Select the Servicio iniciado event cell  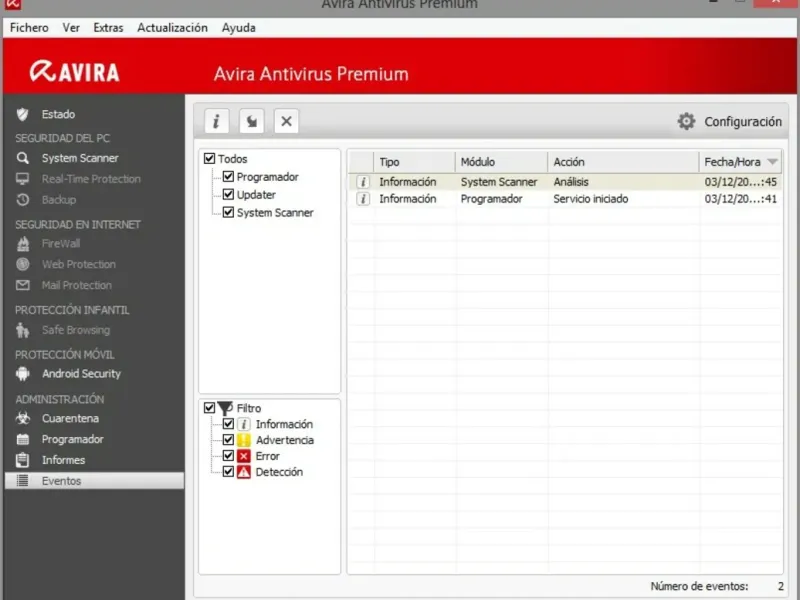pos(591,199)
